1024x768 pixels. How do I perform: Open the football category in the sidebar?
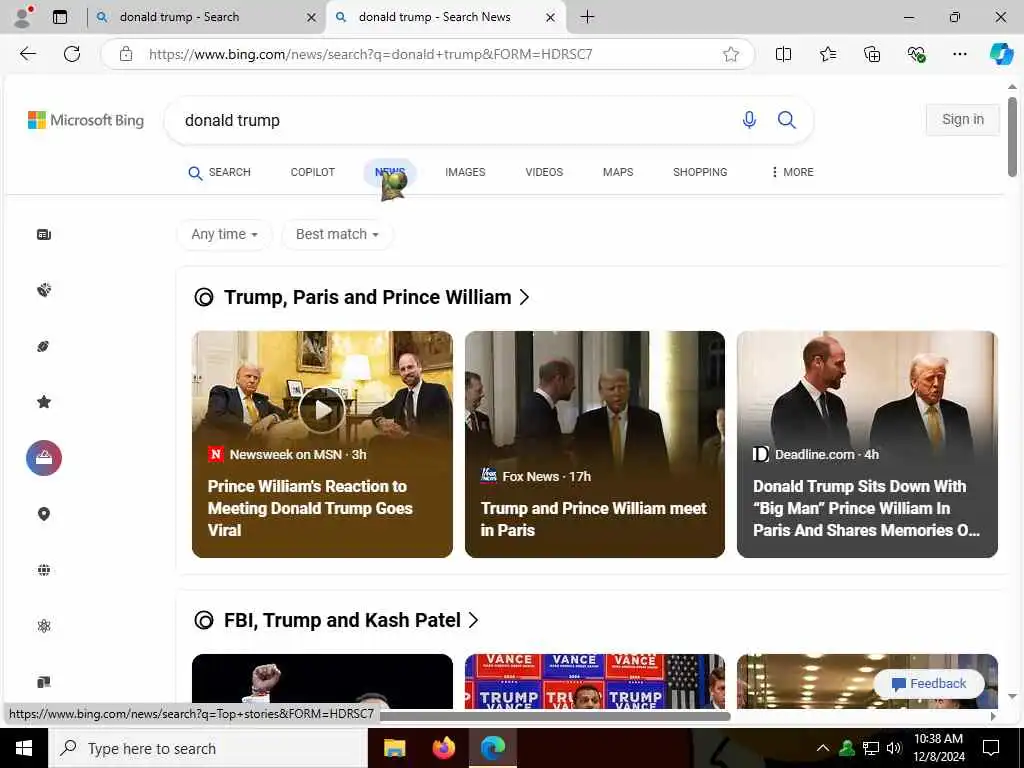pyautogui.click(x=44, y=346)
